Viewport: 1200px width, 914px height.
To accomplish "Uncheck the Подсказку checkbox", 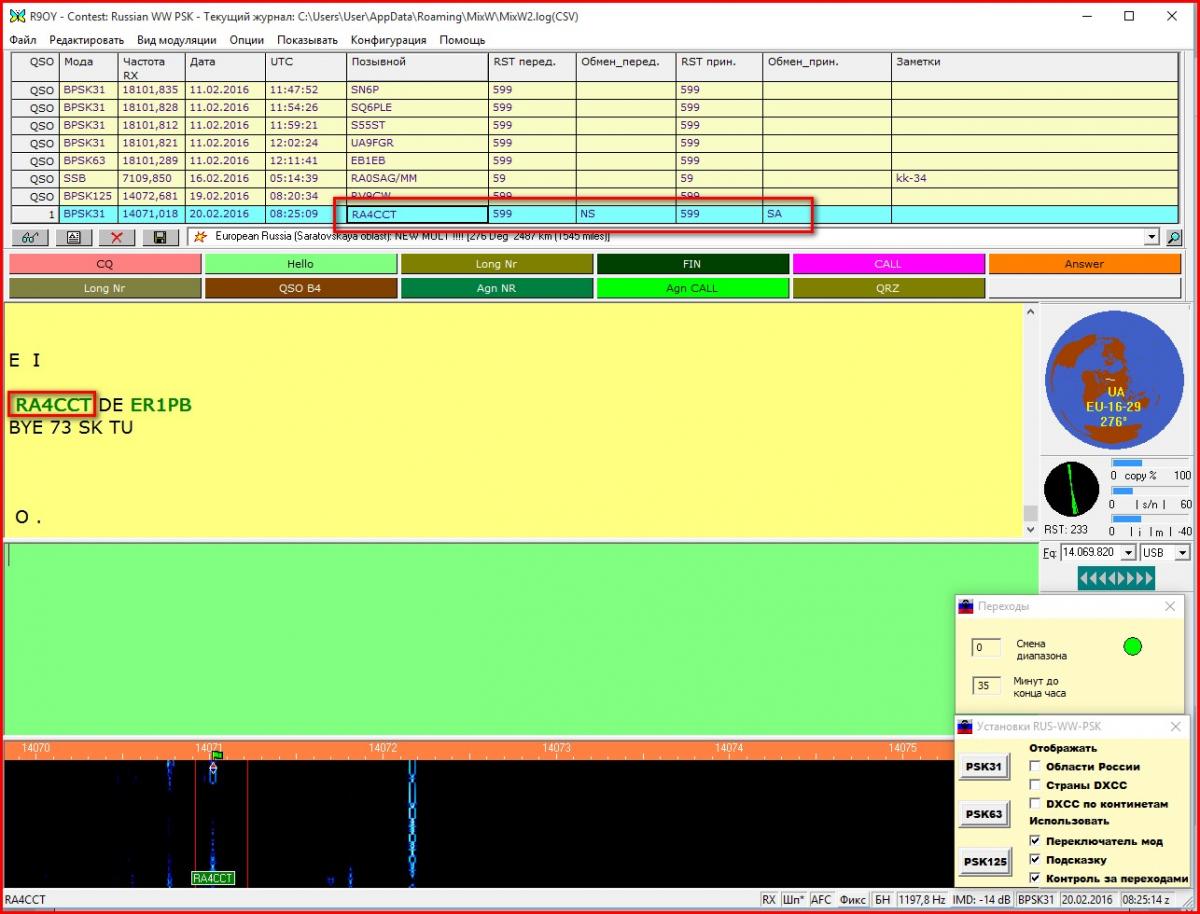I will 1035,859.
